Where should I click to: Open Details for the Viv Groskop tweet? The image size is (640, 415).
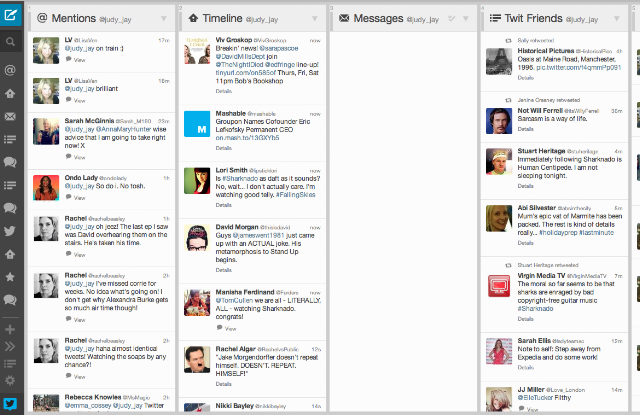pyautogui.click(x=224, y=91)
